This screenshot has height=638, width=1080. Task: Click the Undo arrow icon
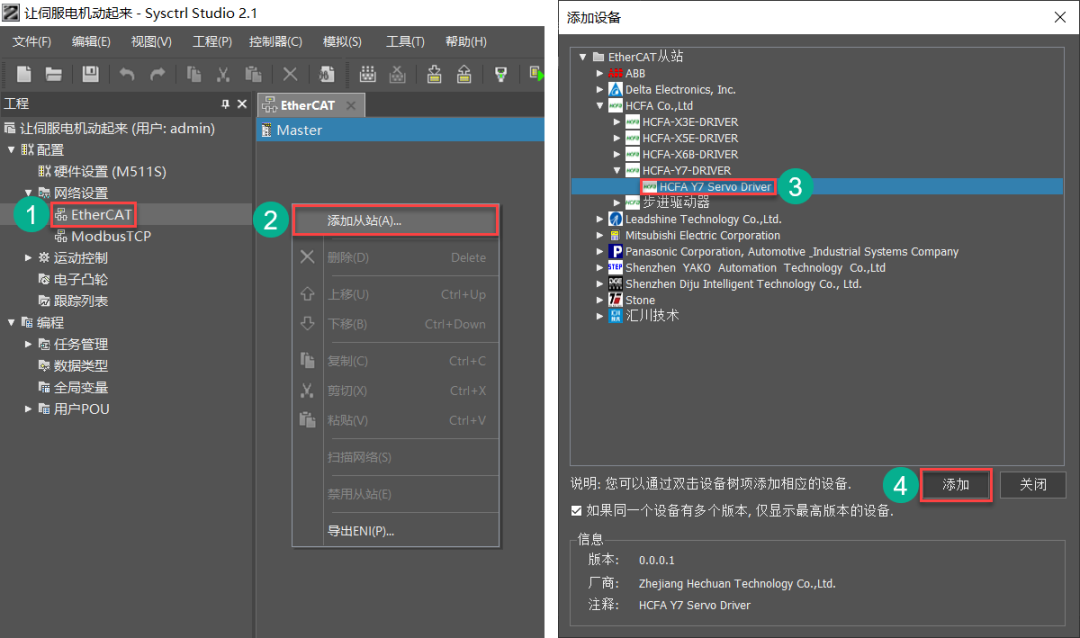[127, 74]
